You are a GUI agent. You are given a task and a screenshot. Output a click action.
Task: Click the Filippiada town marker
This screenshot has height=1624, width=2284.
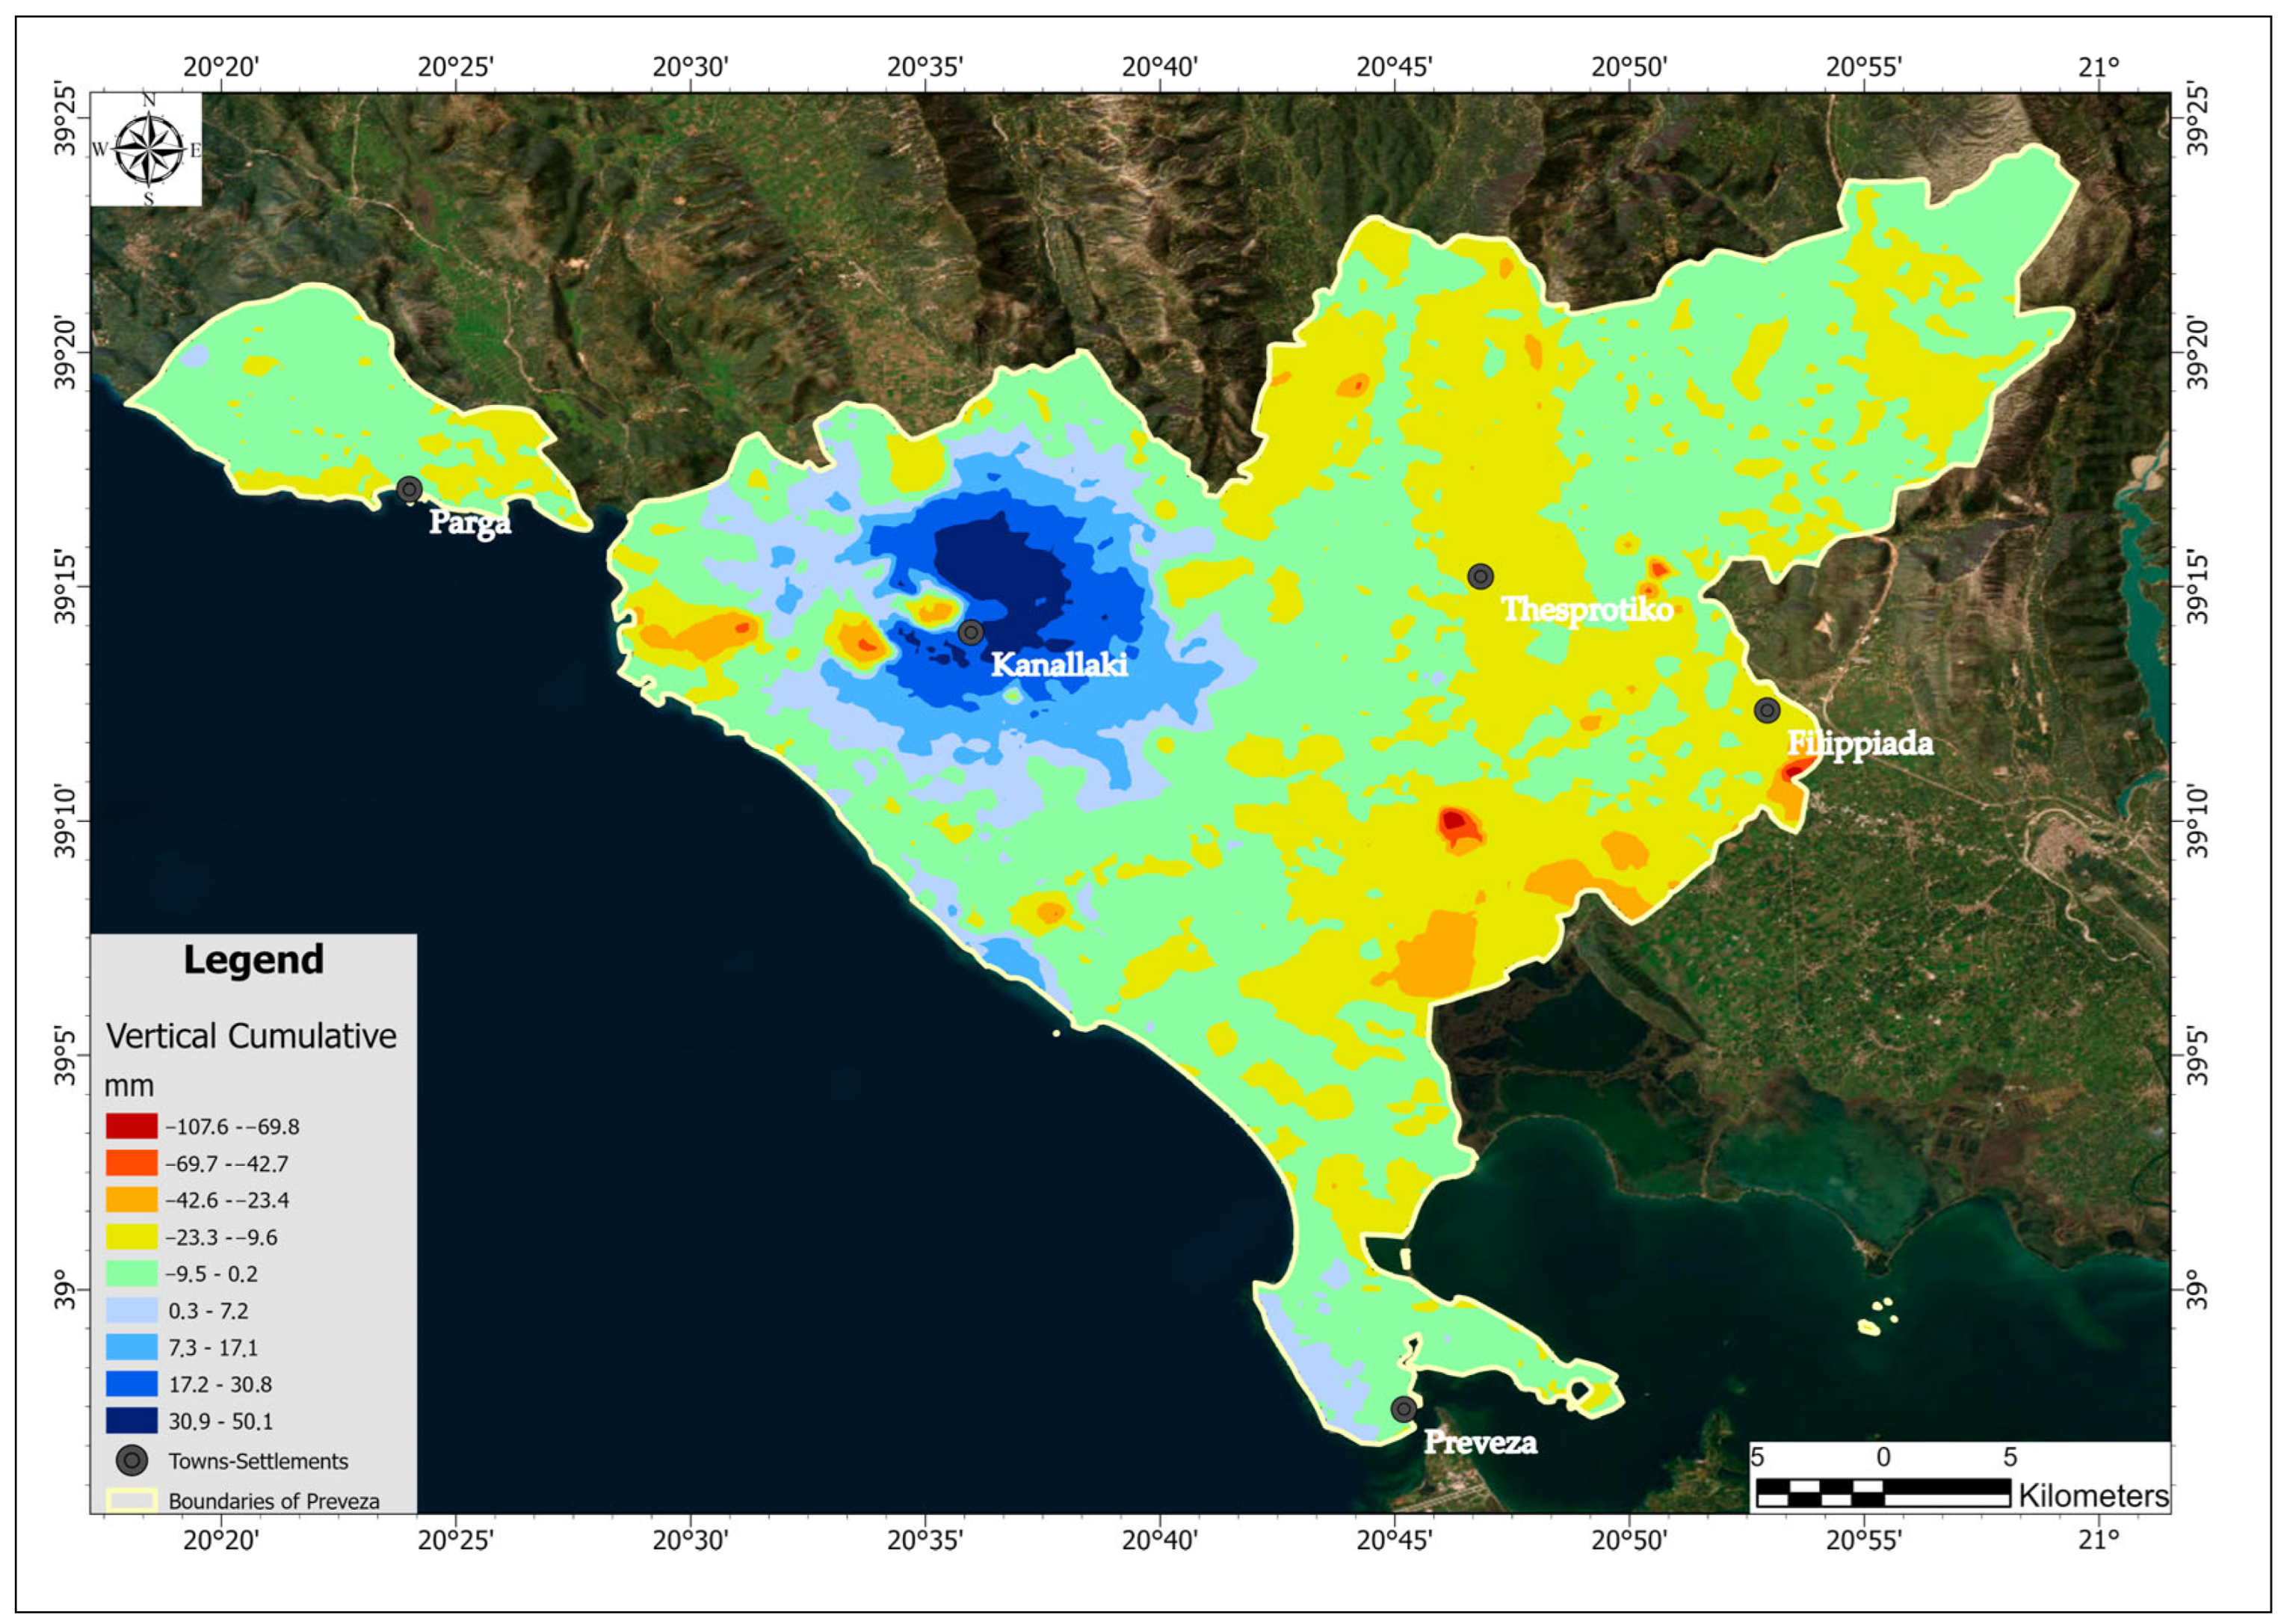[x=1767, y=710]
